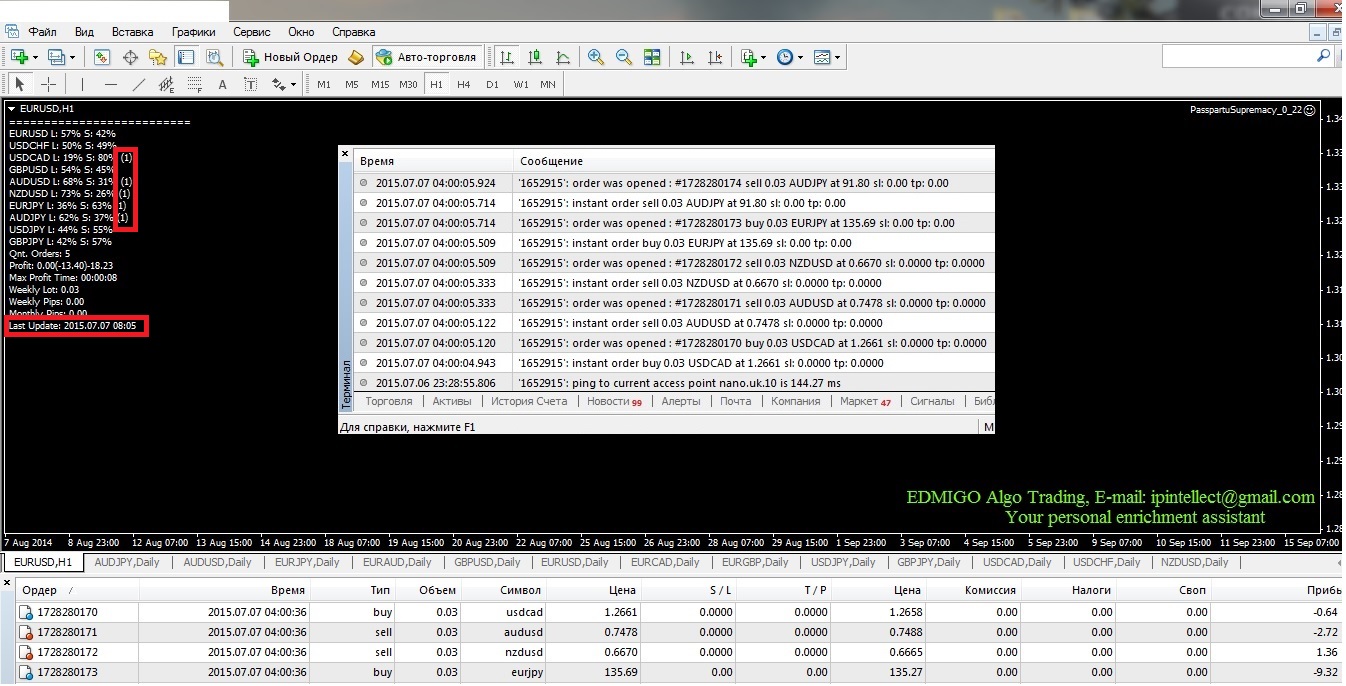Open the Вставка menu
Viewport: 1346px width, 686px height.
click(x=132, y=31)
